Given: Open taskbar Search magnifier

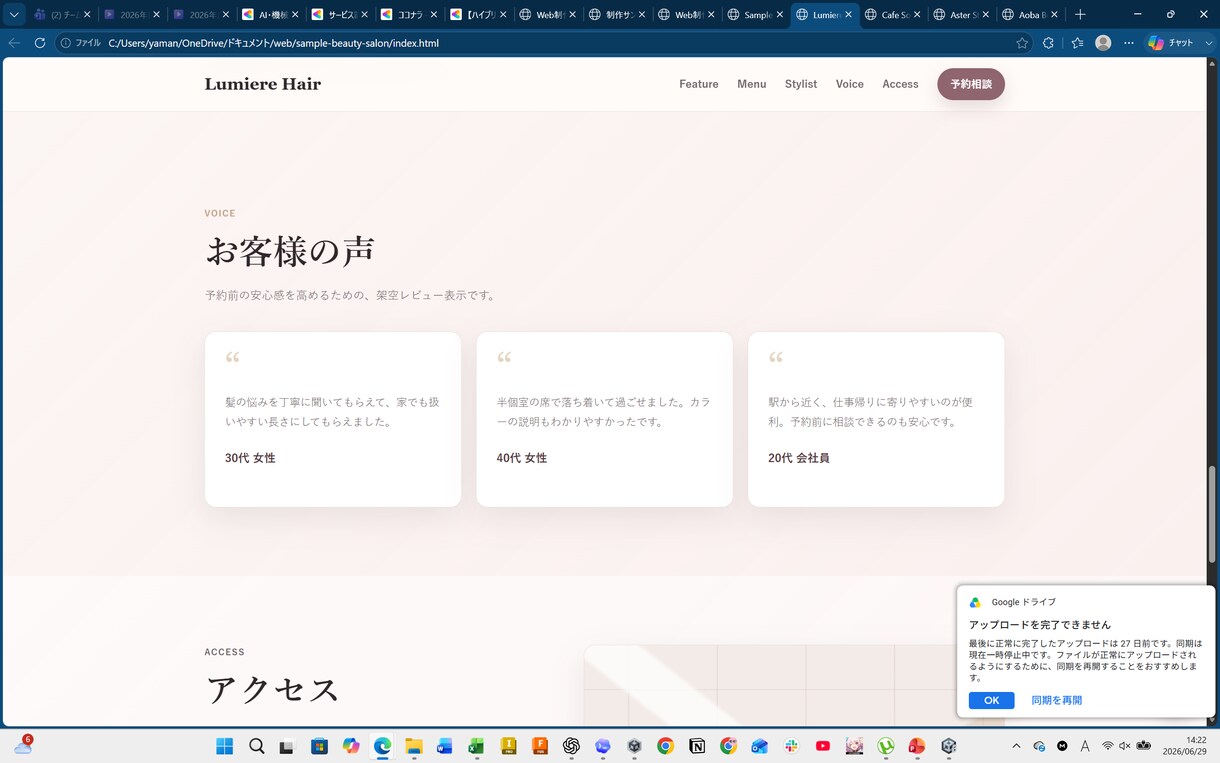Looking at the screenshot, I should [x=257, y=746].
